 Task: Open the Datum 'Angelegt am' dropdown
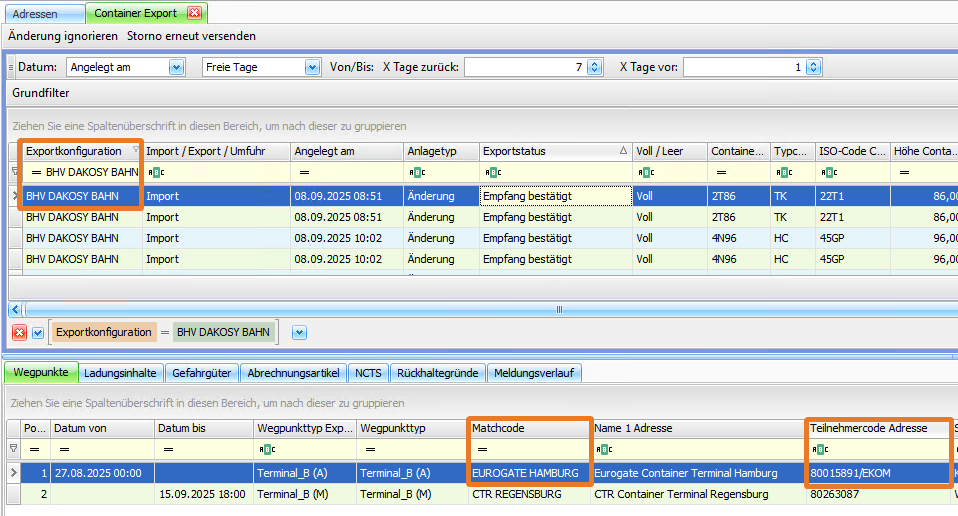click(x=177, y=68)
